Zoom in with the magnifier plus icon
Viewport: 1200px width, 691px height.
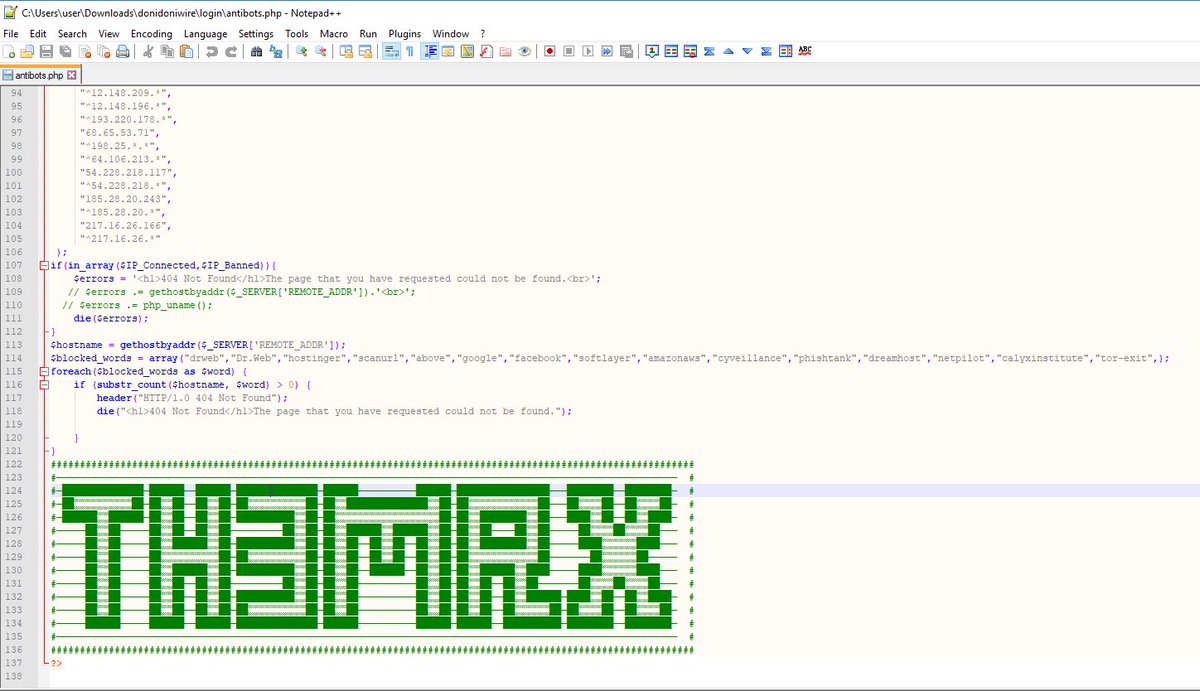click(301, 51)
